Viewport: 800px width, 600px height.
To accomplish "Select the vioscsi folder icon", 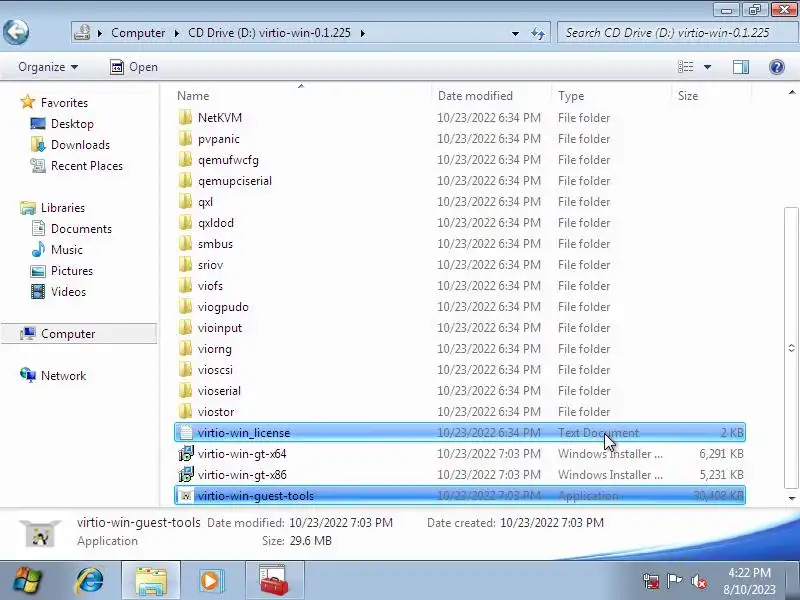I will (185, 369).
